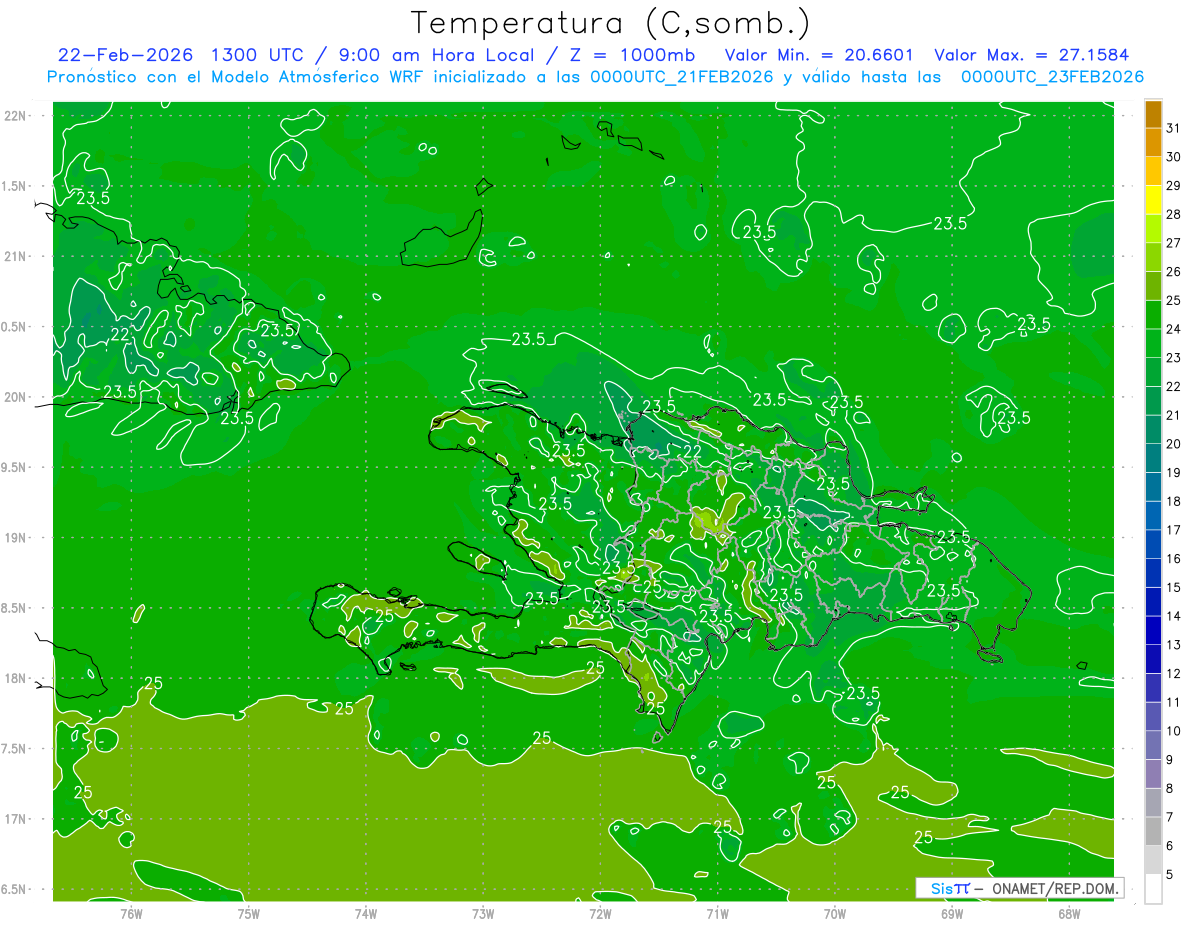Click the orange swatch between 30 and 31
The width and height of the screenshot is (1200, 927).
[1153, 143]
